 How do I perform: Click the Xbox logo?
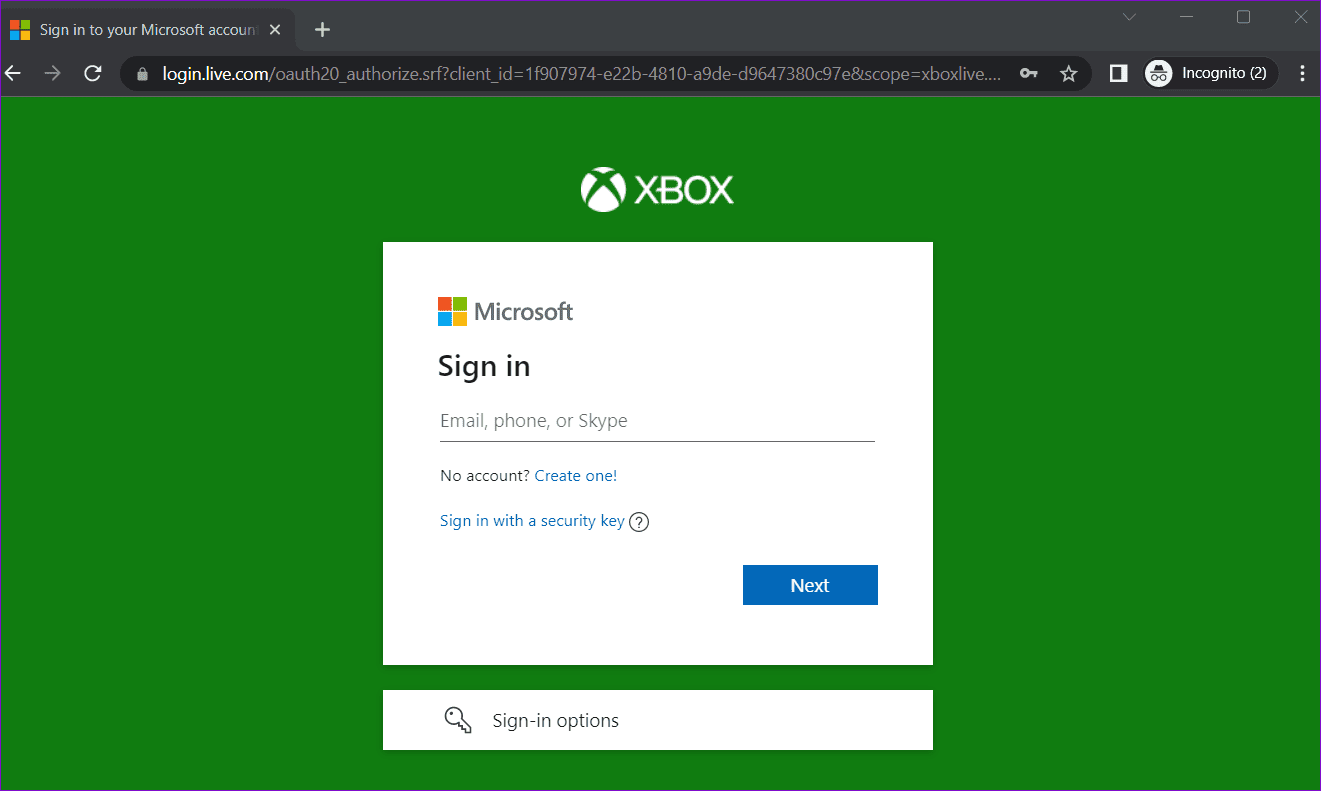coord(657,189)
